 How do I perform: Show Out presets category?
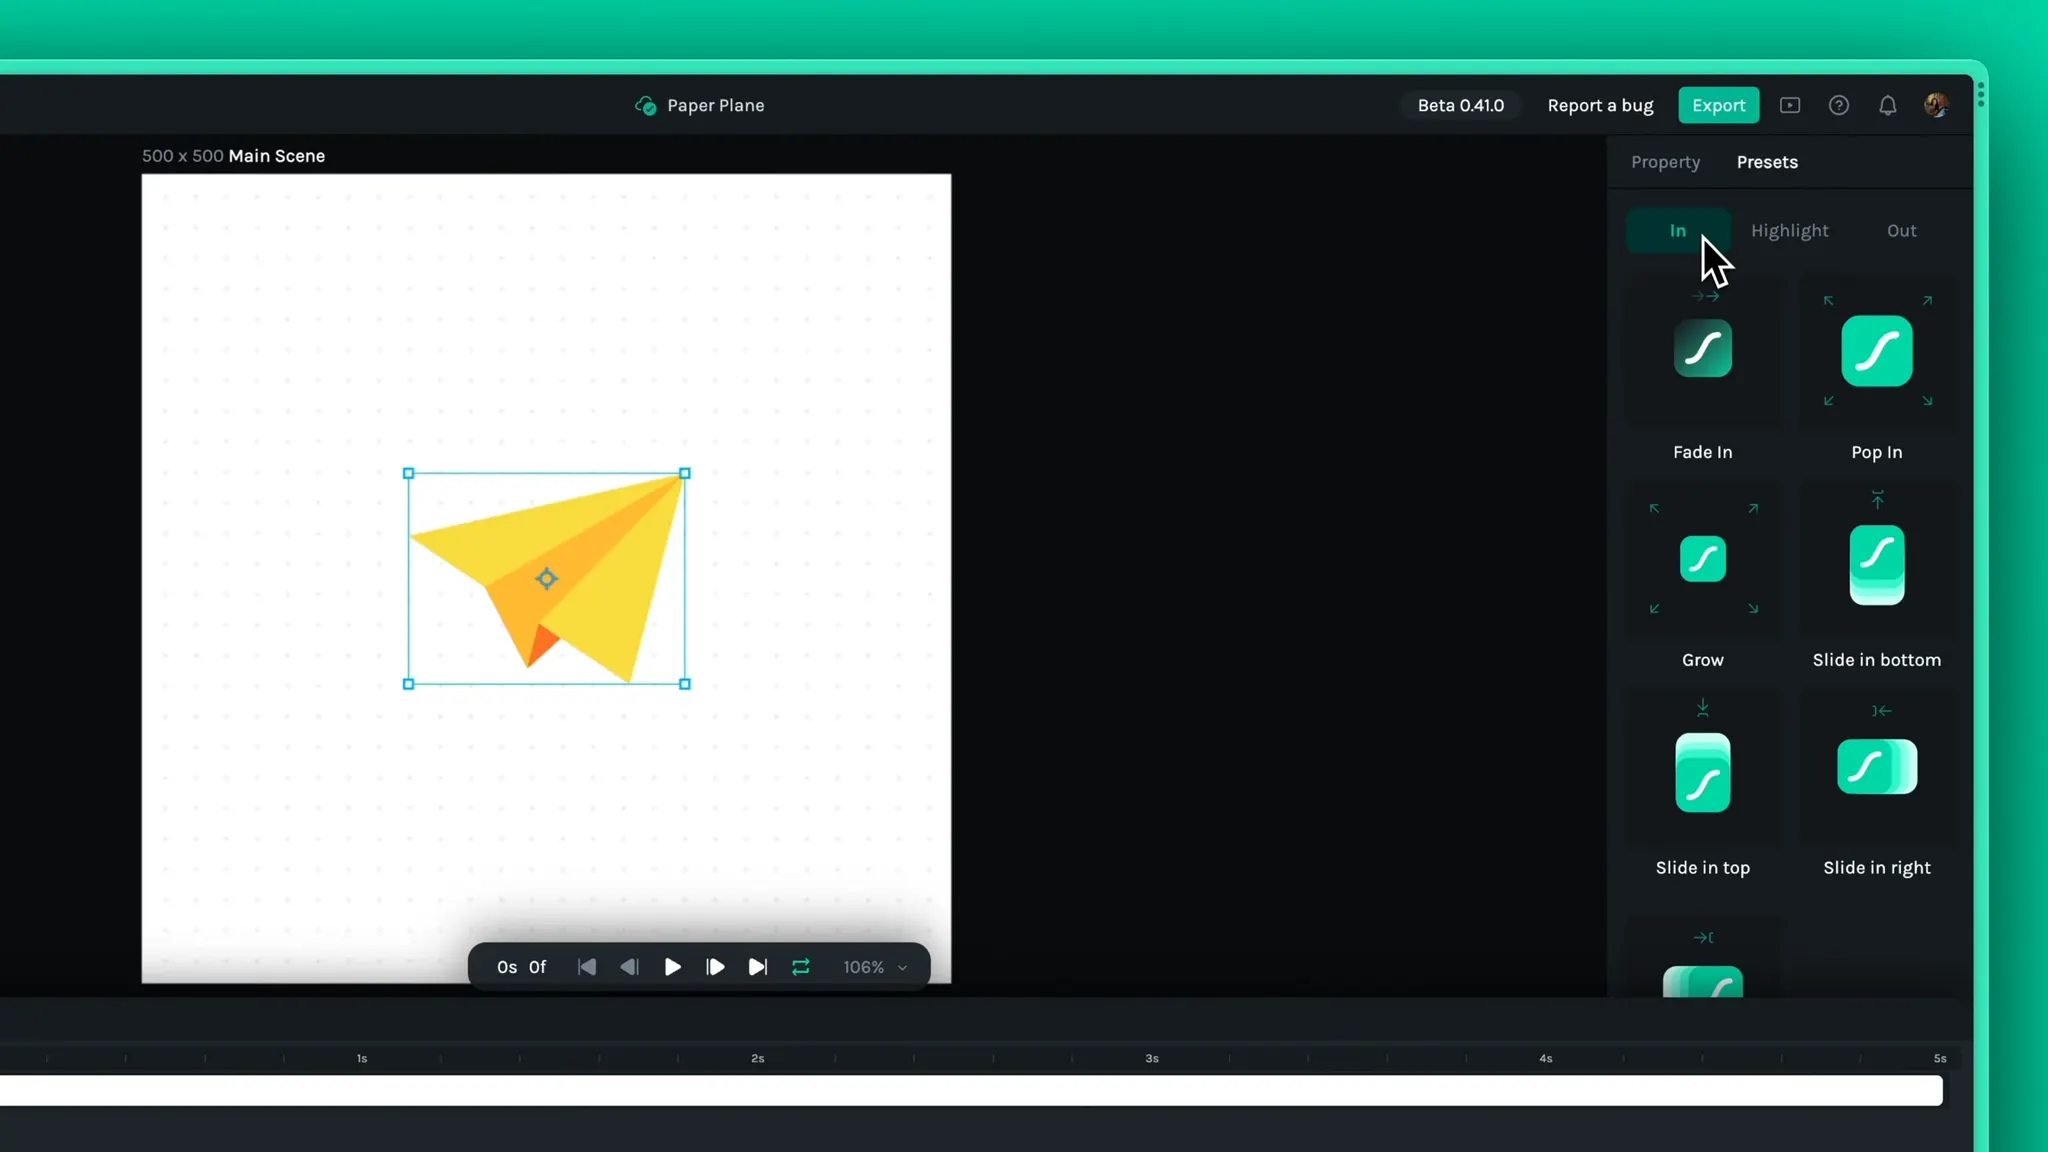click(1901, 231)
